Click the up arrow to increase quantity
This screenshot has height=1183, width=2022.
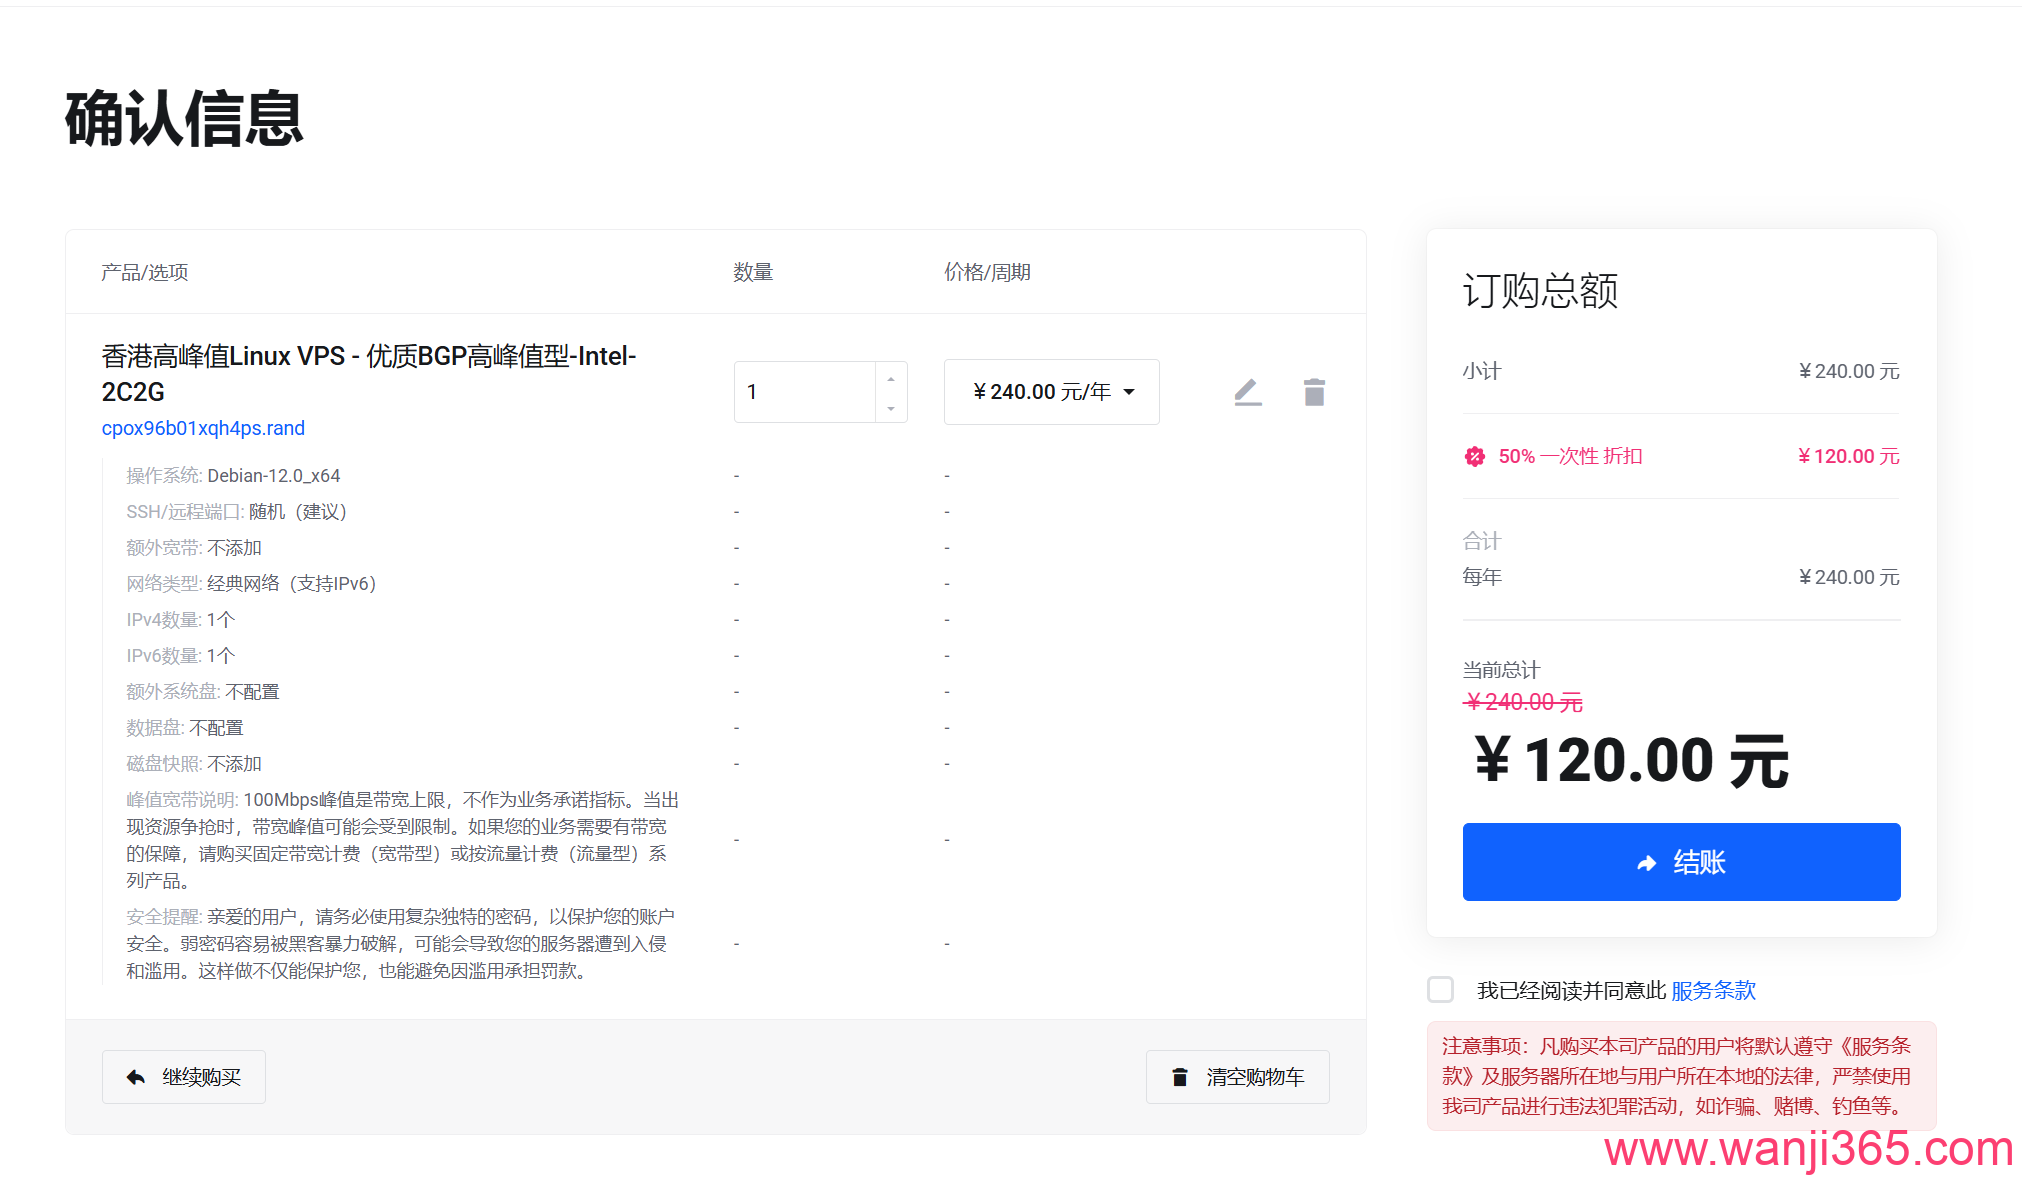point(891,377)
